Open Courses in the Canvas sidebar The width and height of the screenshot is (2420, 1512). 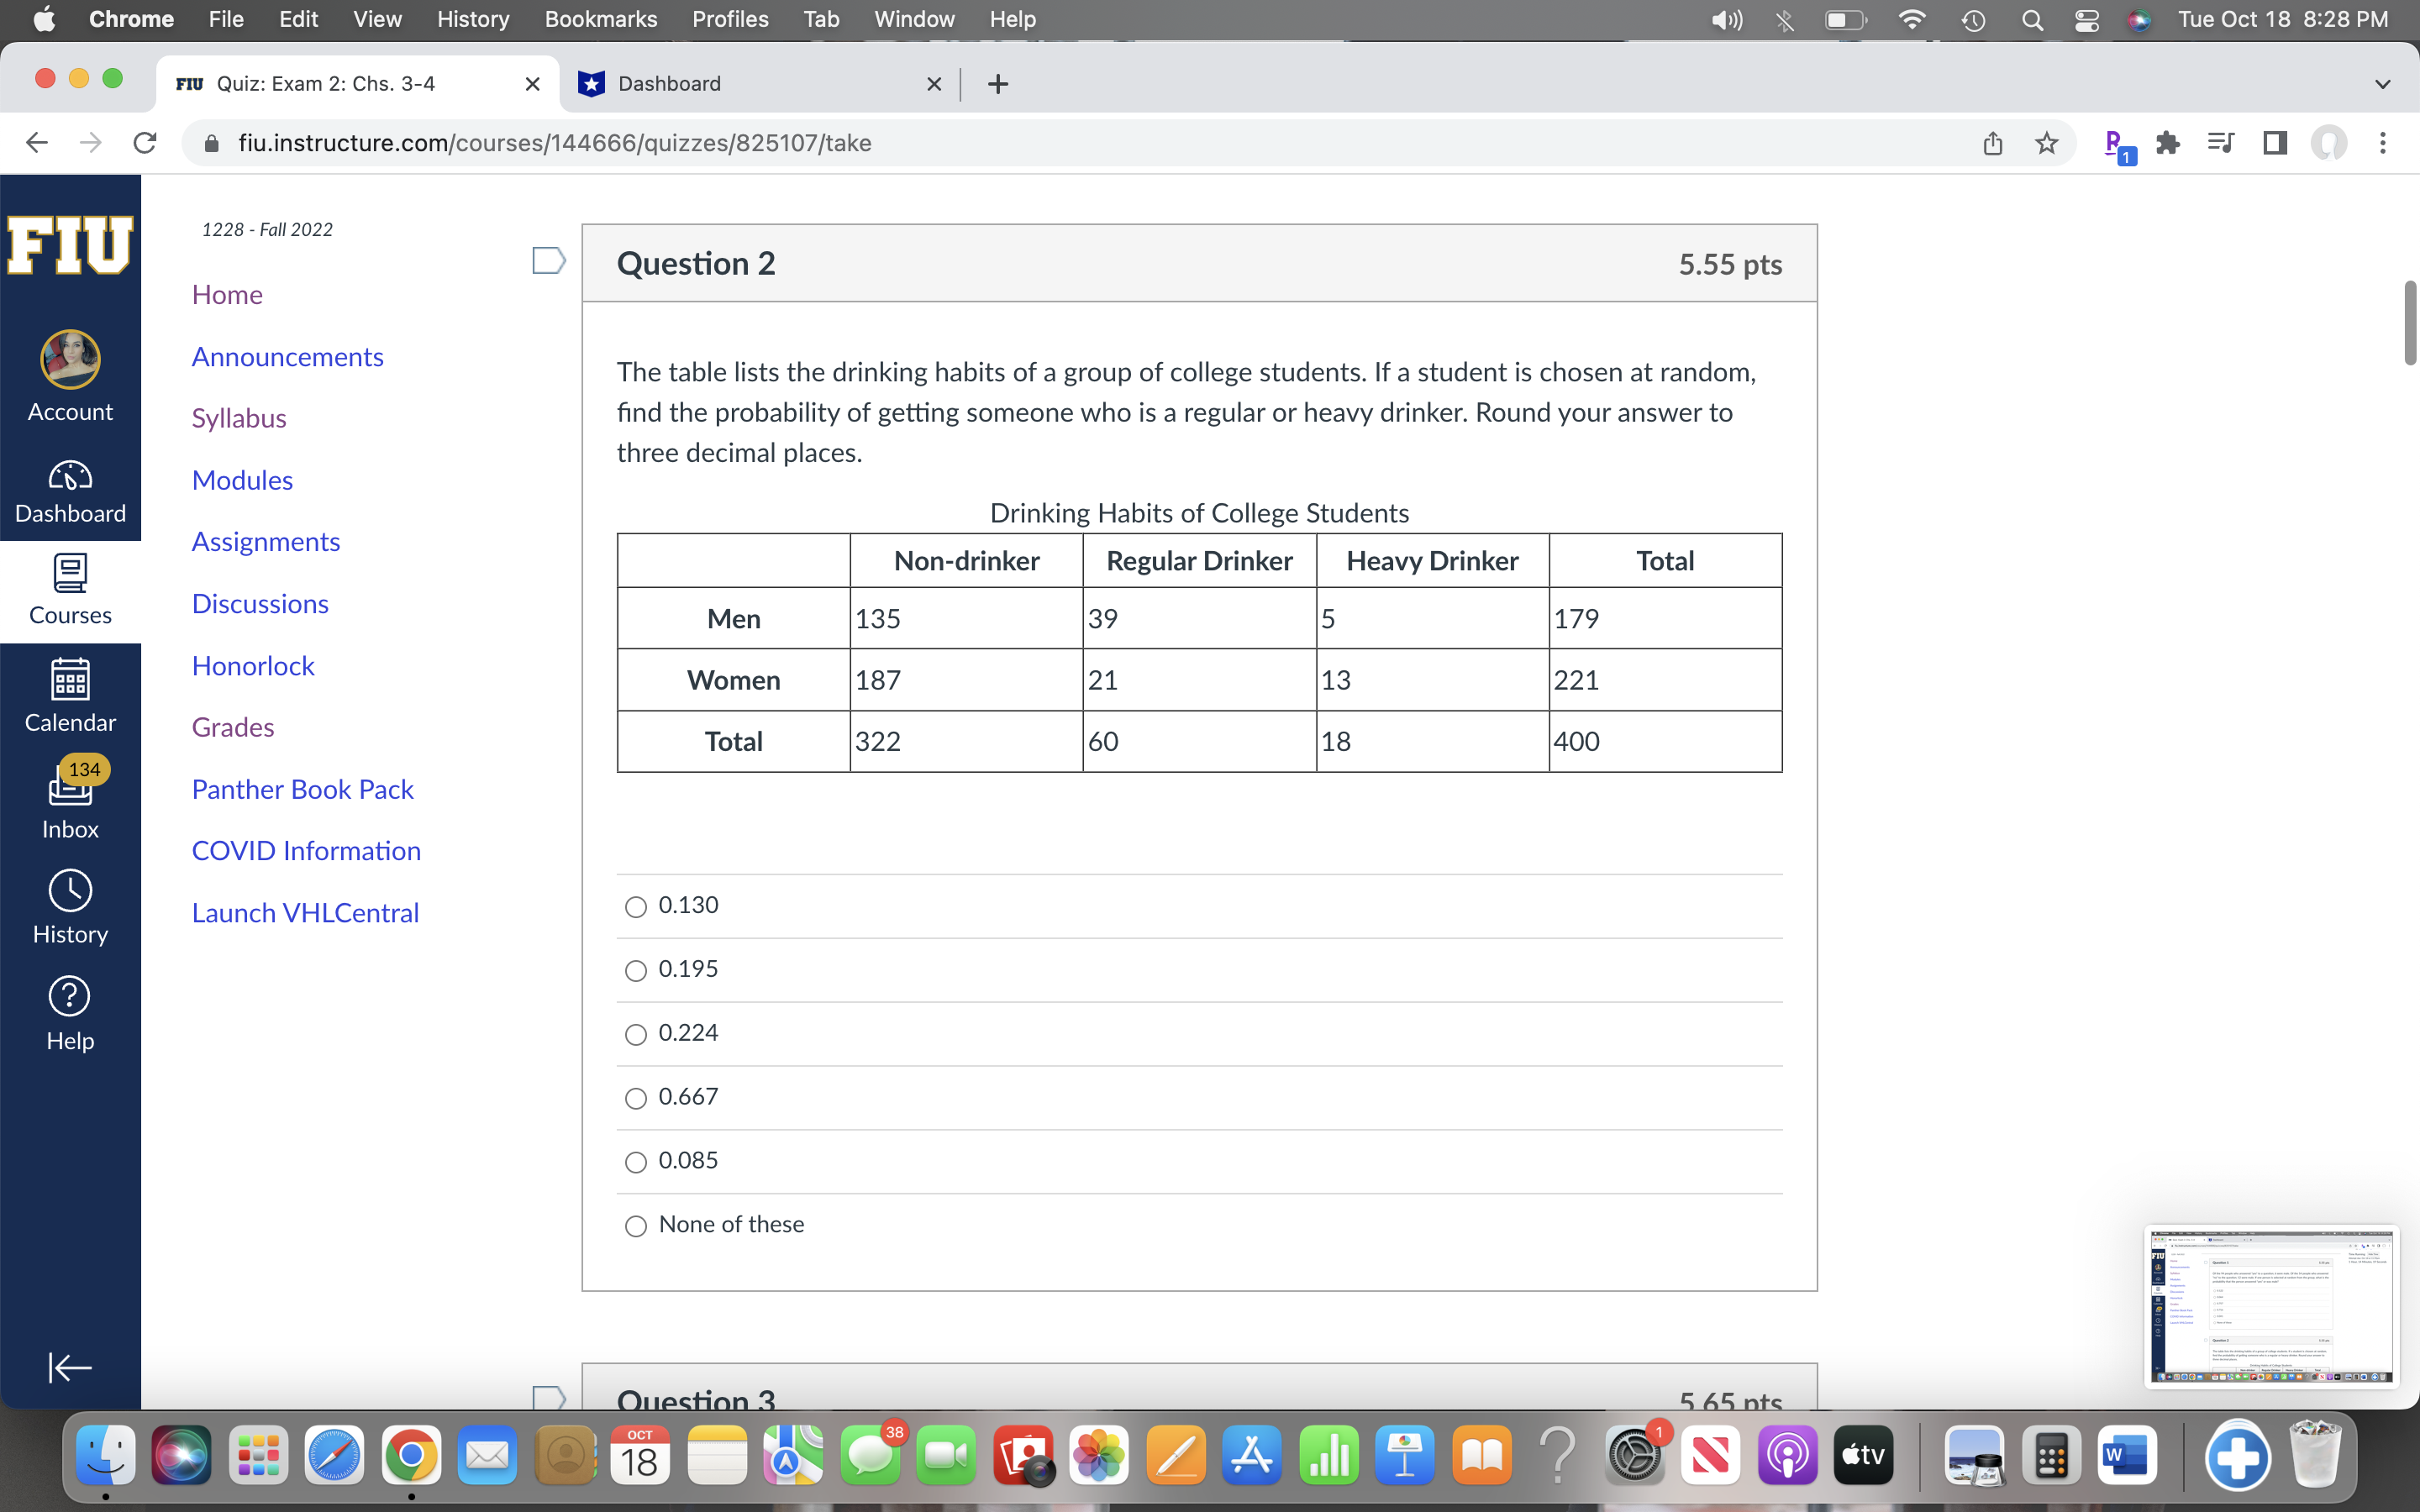tap(70, 590)
